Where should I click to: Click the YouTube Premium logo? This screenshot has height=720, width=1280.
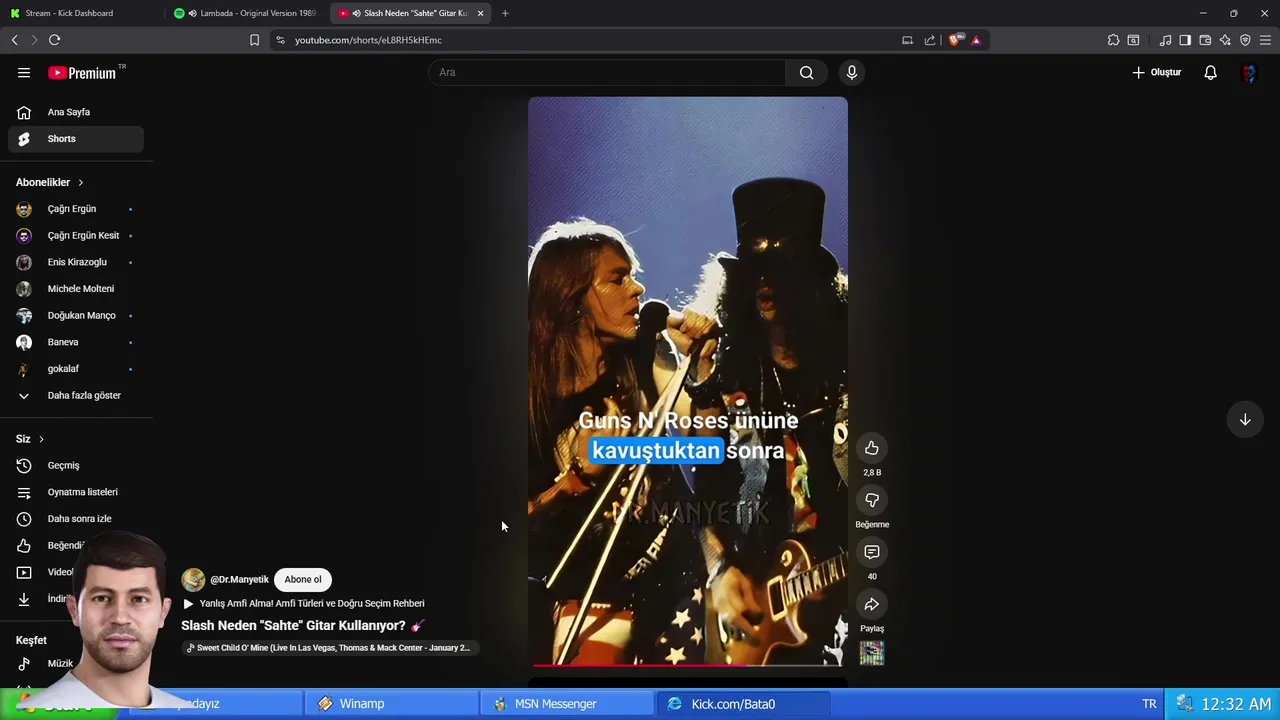82,73
